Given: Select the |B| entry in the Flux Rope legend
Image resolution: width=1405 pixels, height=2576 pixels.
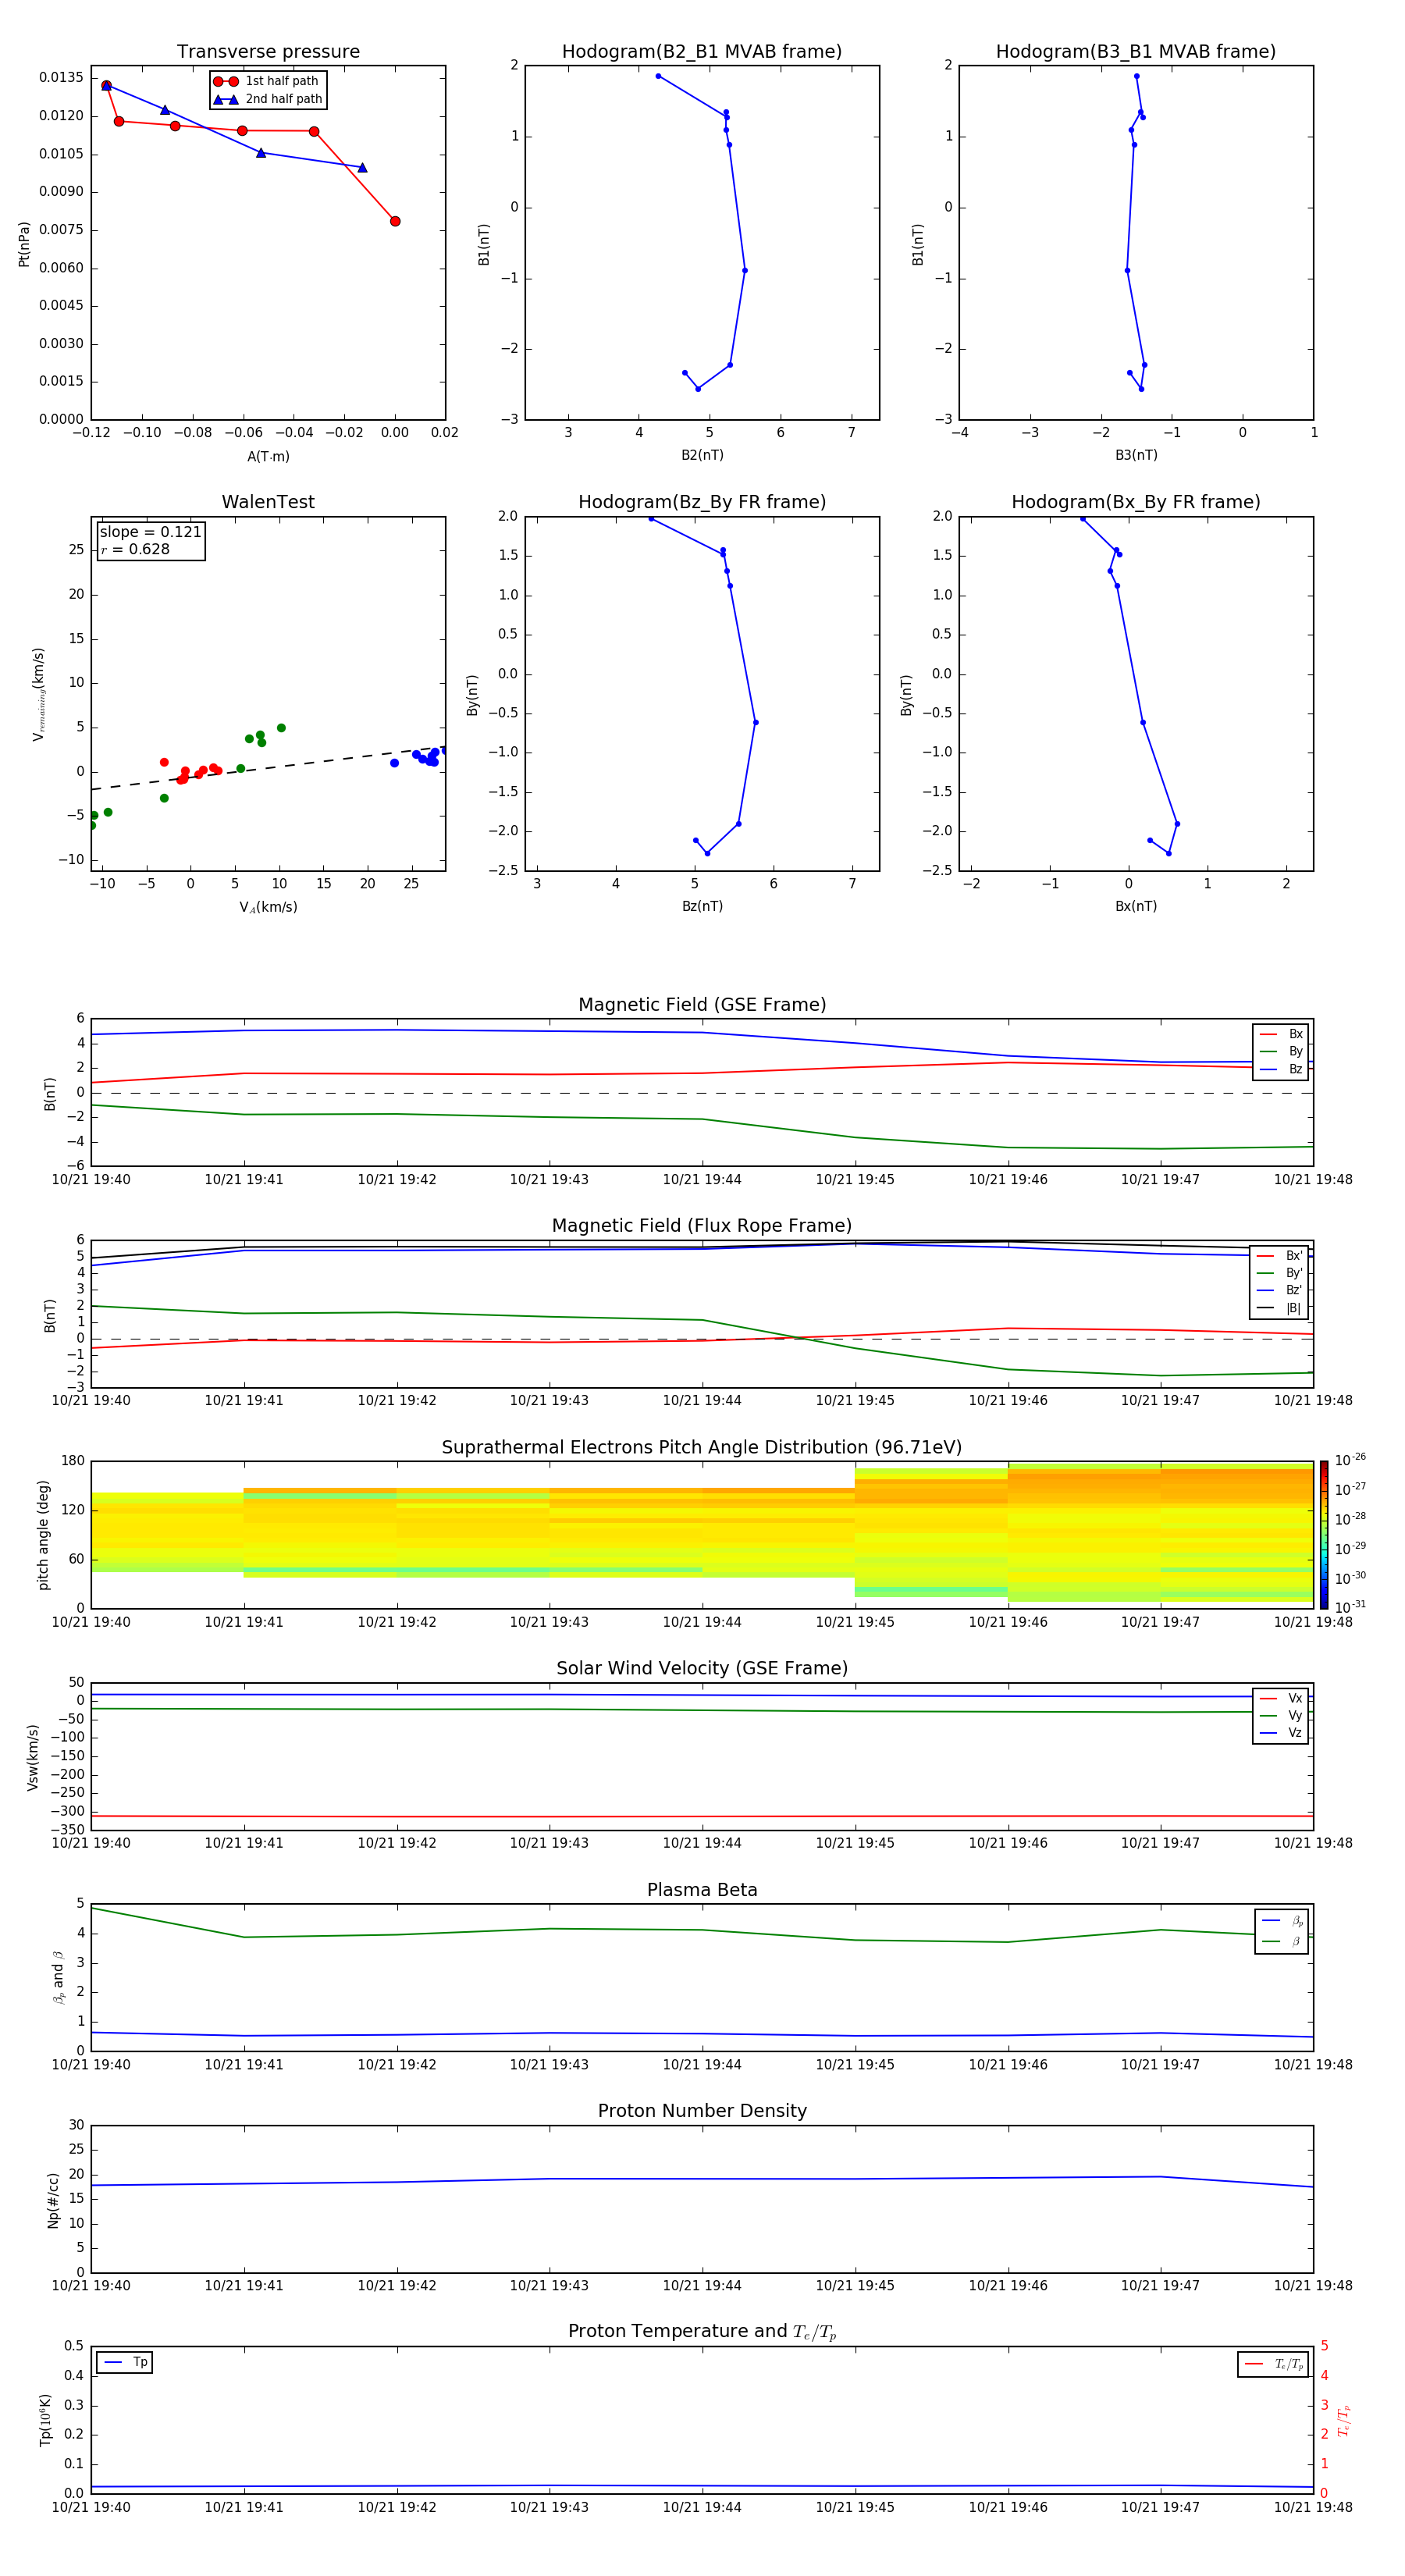Looking at the screenshot, I should click(1279, 1308).
